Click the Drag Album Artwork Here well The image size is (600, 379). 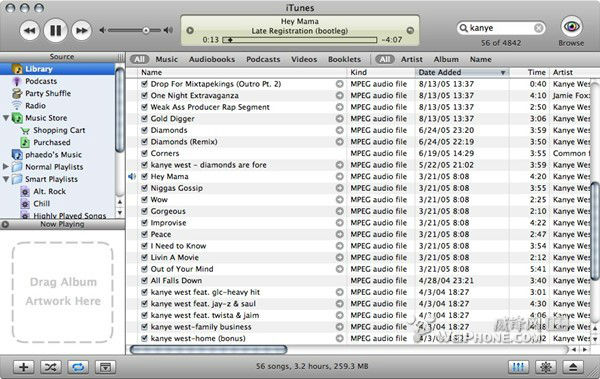tap(63, 292)
